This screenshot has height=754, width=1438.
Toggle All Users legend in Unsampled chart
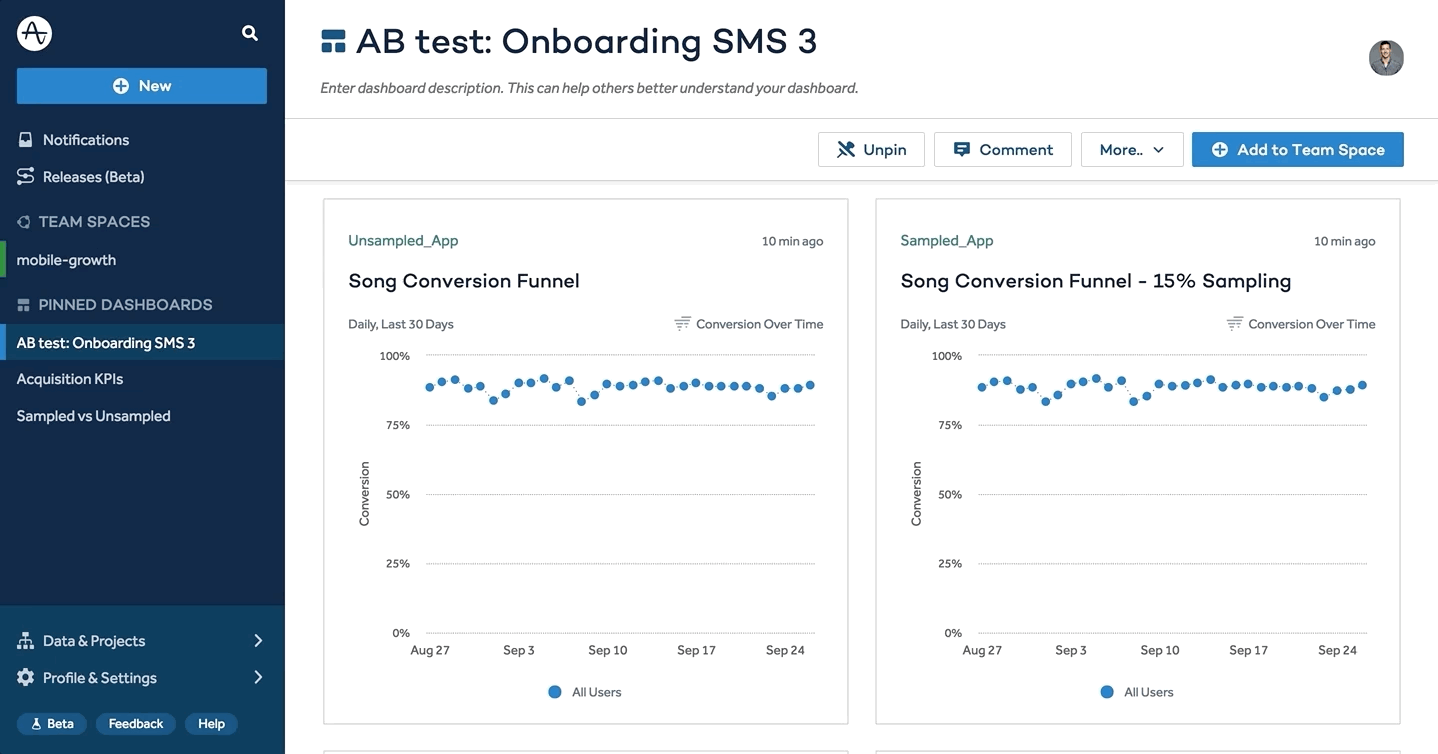[x=585, y=692]
